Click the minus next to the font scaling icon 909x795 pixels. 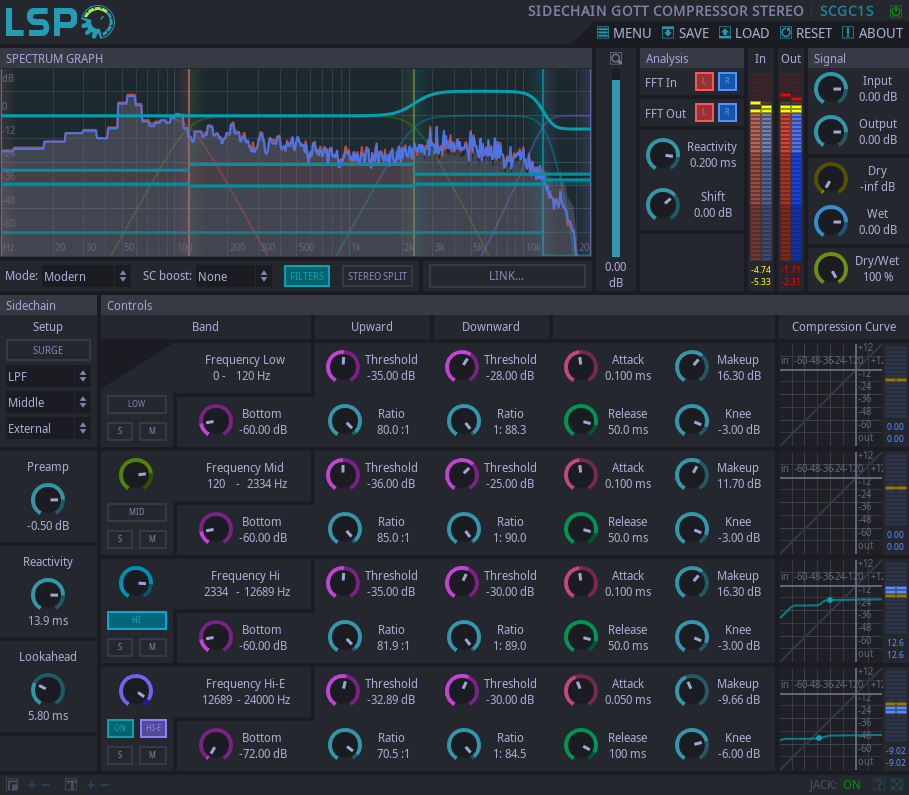point(105,785)
